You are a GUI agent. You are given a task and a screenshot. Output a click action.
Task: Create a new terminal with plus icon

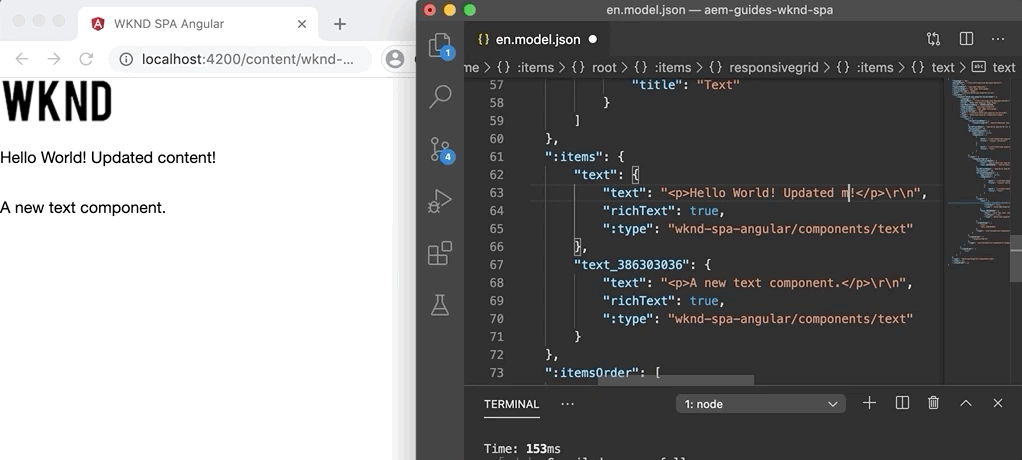tap(869, 403)
